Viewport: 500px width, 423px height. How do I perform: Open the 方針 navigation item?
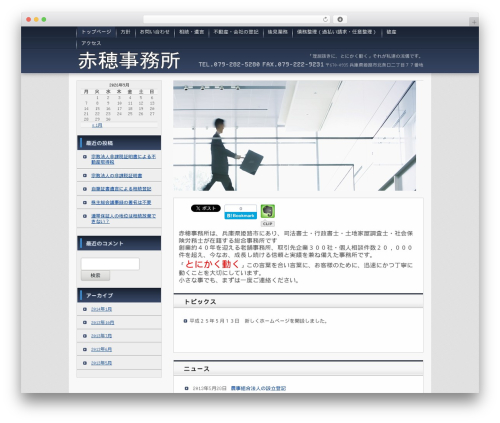[x=125, y=32]
